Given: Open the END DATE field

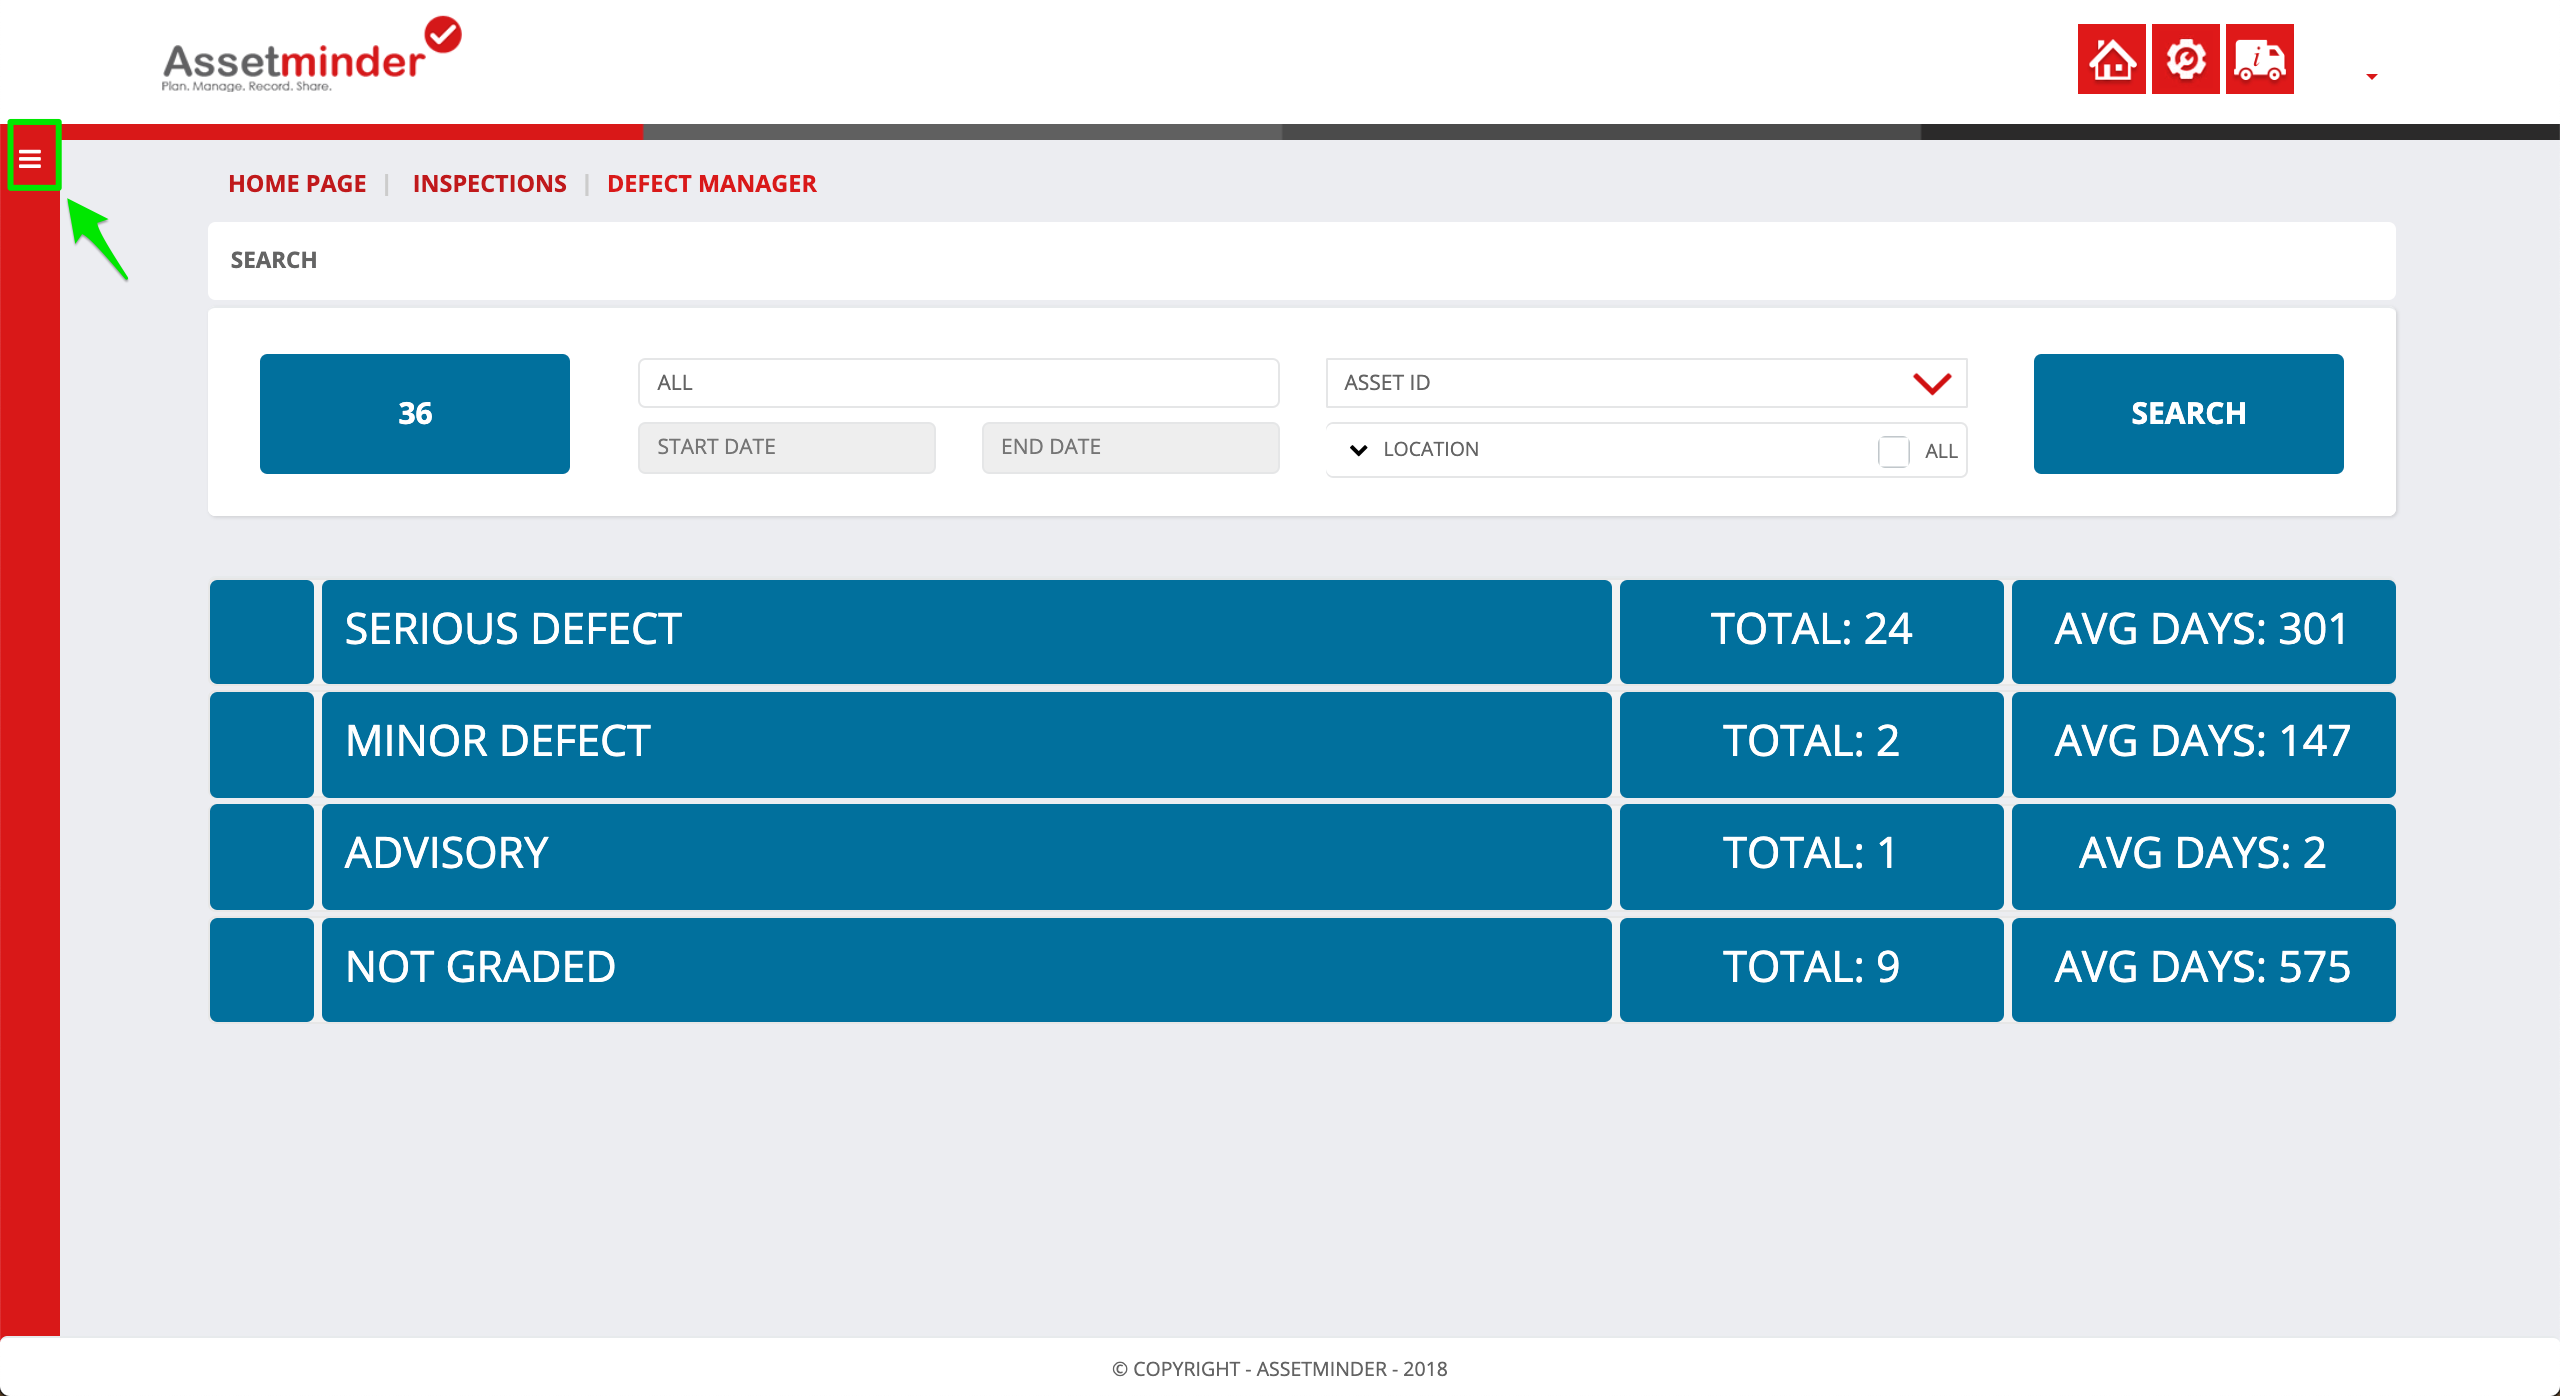Looking at the screenshot, I should click(x=1130, y=447).
